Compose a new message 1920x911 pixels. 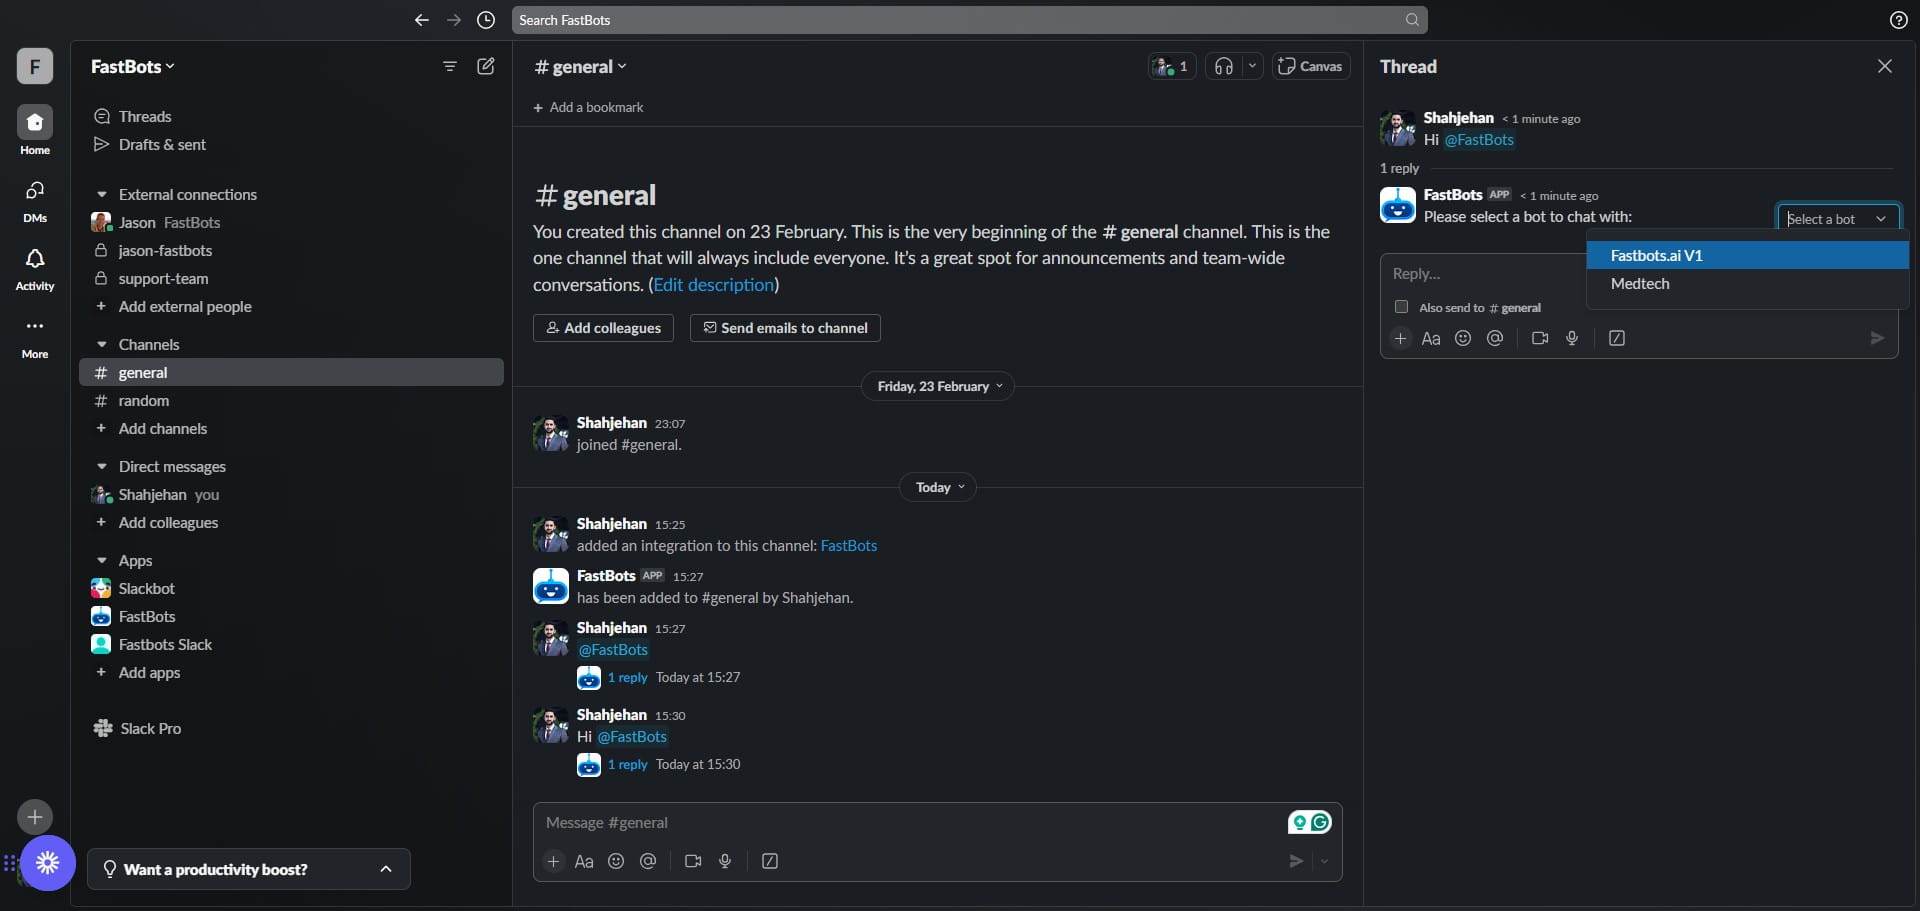[x=486, y=66]
